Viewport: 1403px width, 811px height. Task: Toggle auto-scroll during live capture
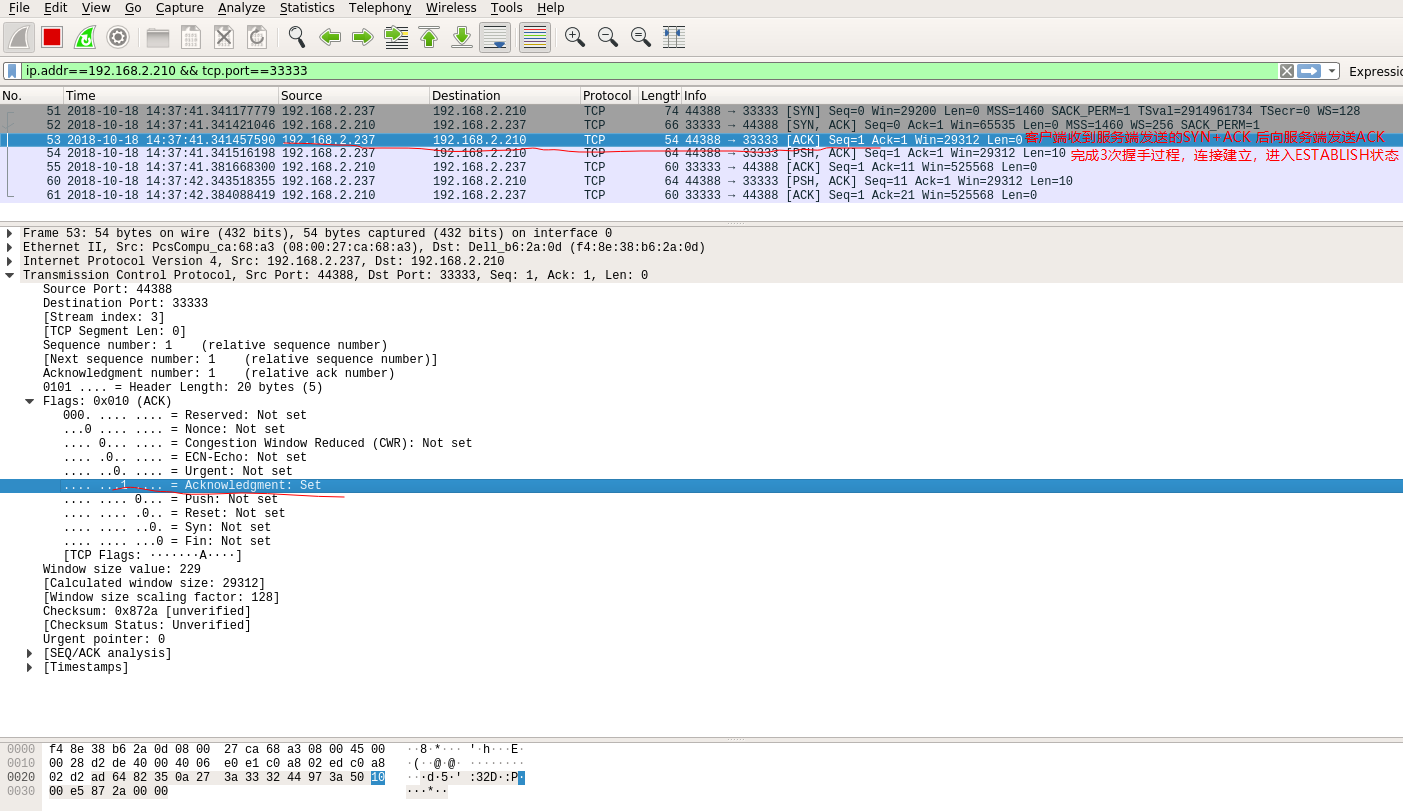pos(495,37)
